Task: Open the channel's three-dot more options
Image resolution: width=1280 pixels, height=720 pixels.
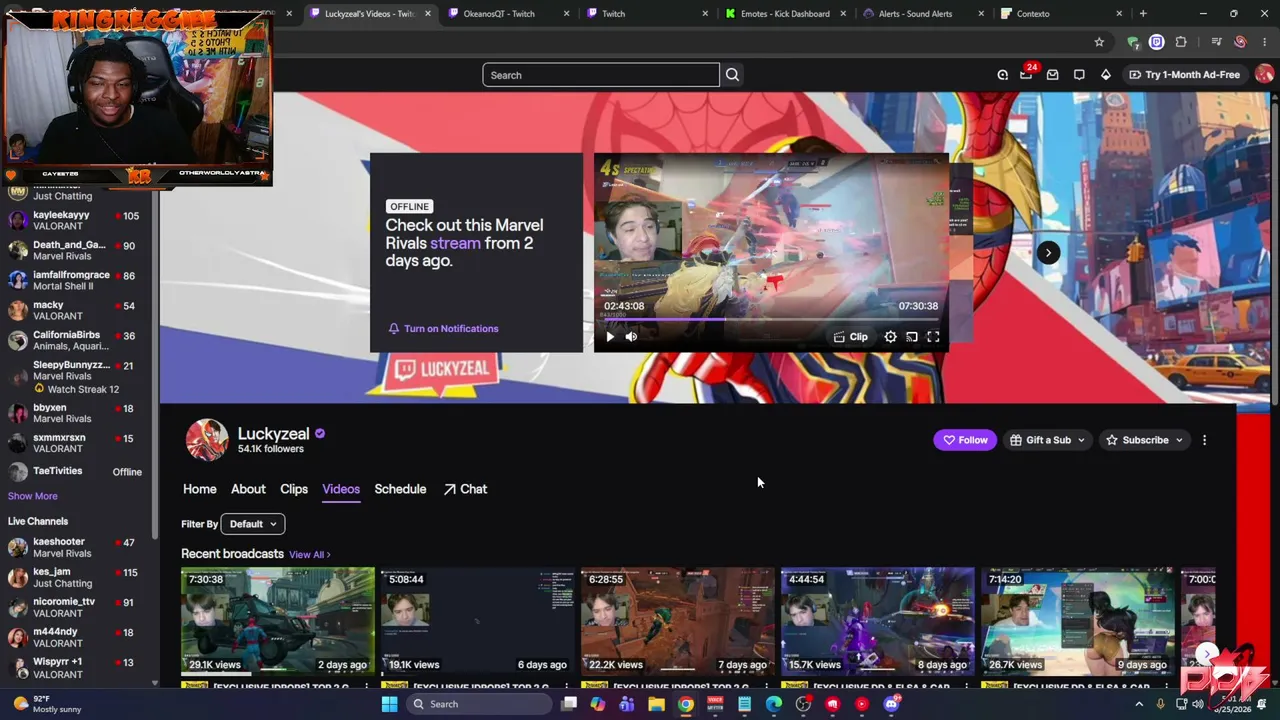Action: 1204,440
